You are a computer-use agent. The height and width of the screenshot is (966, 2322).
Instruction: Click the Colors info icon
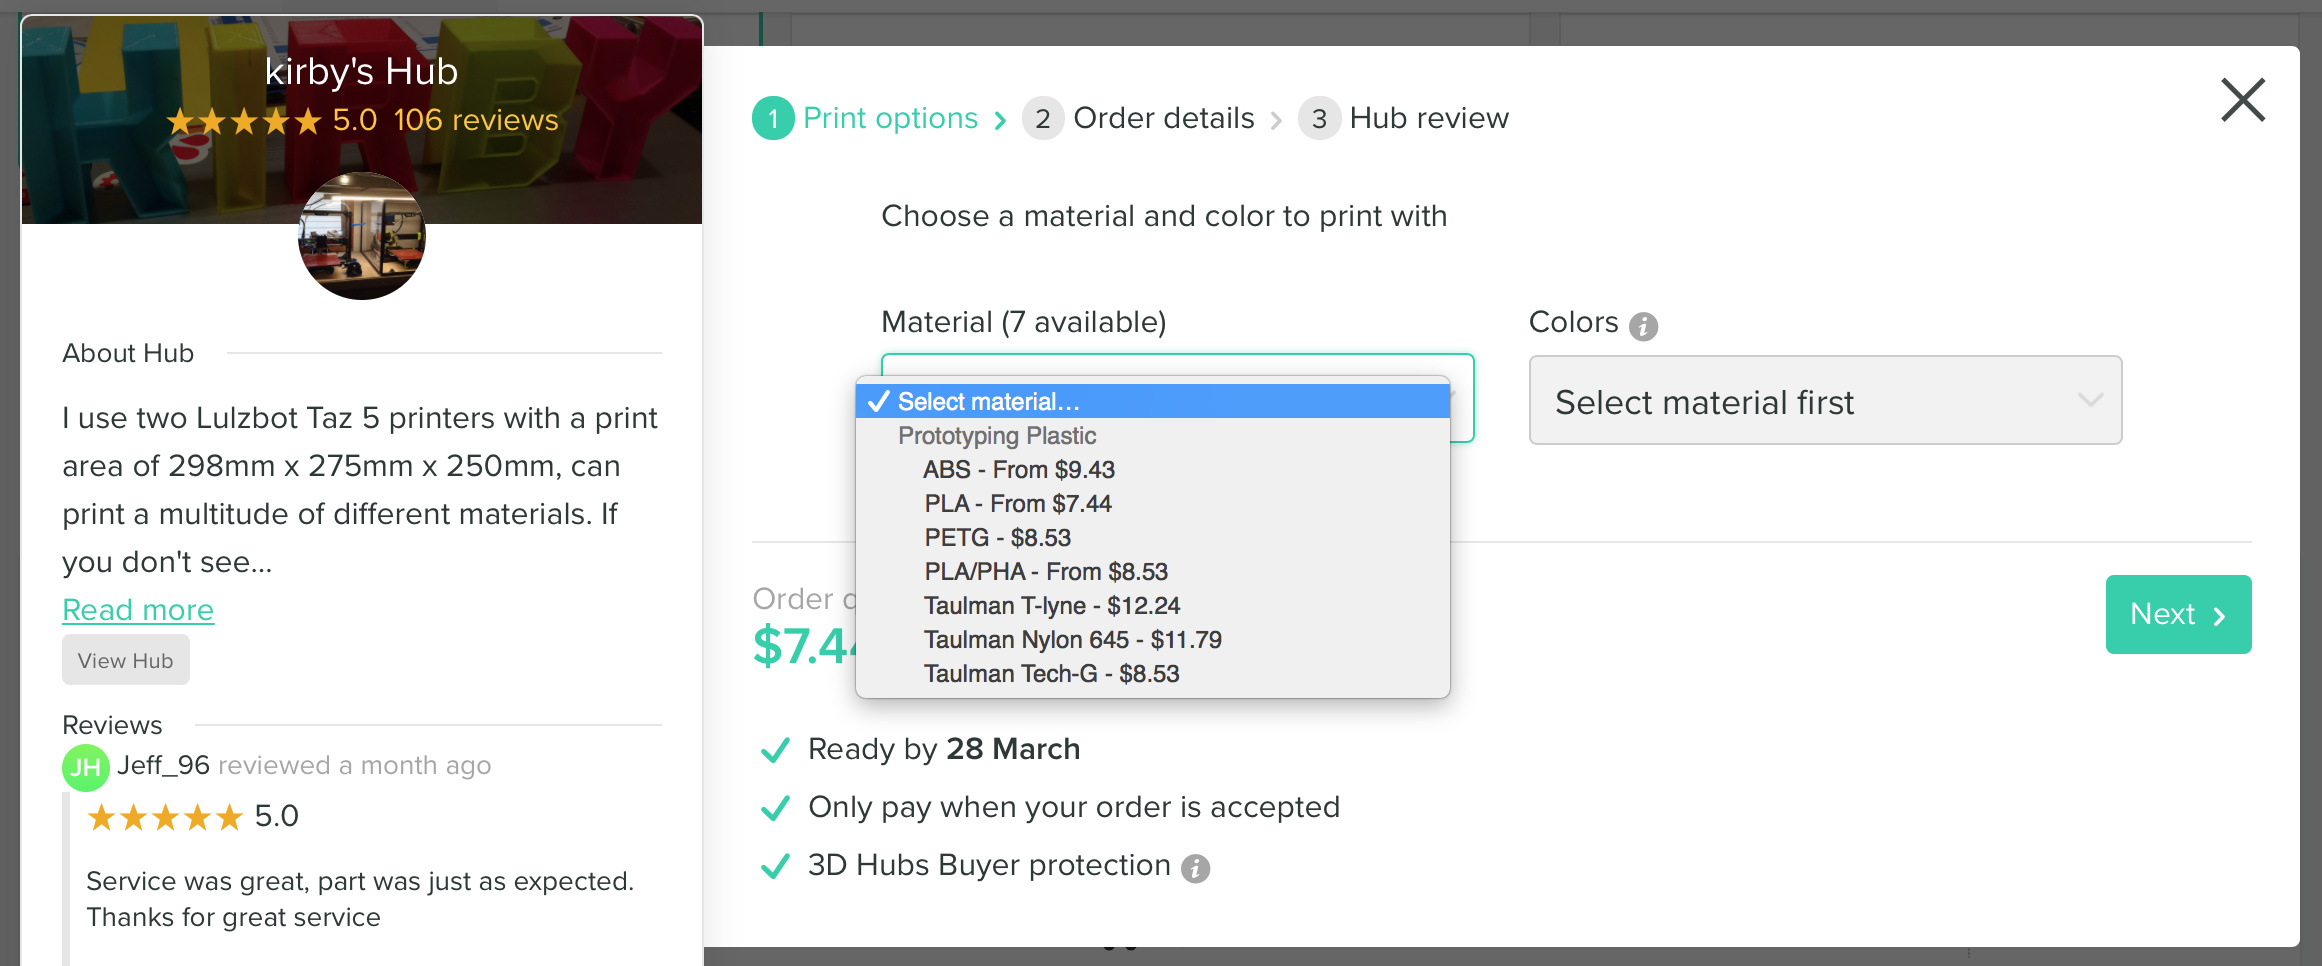click(x=1643, y=326)
